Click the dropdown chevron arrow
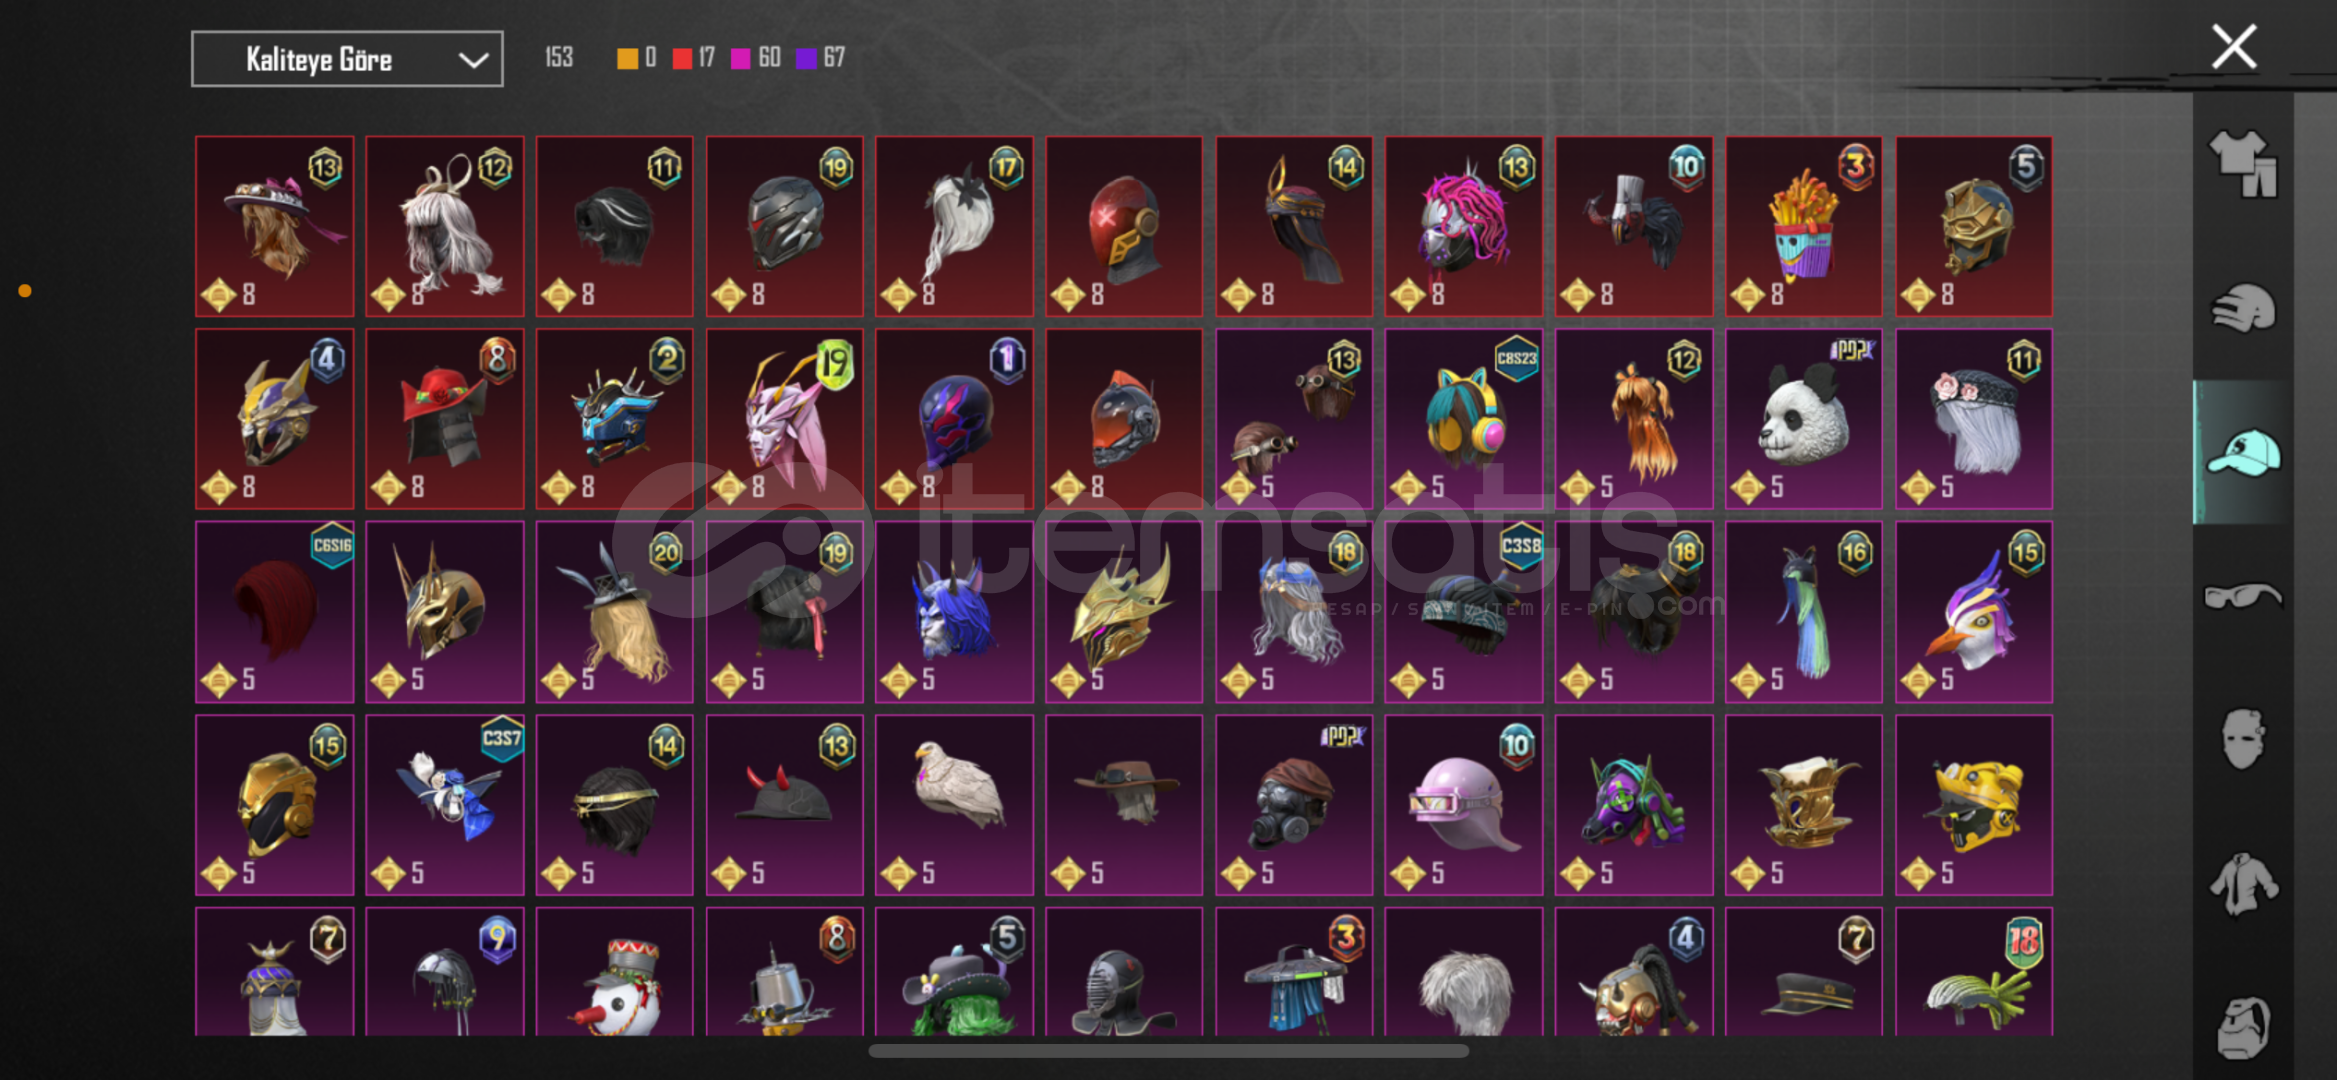 pyautogui.click(x=473, y=60)
